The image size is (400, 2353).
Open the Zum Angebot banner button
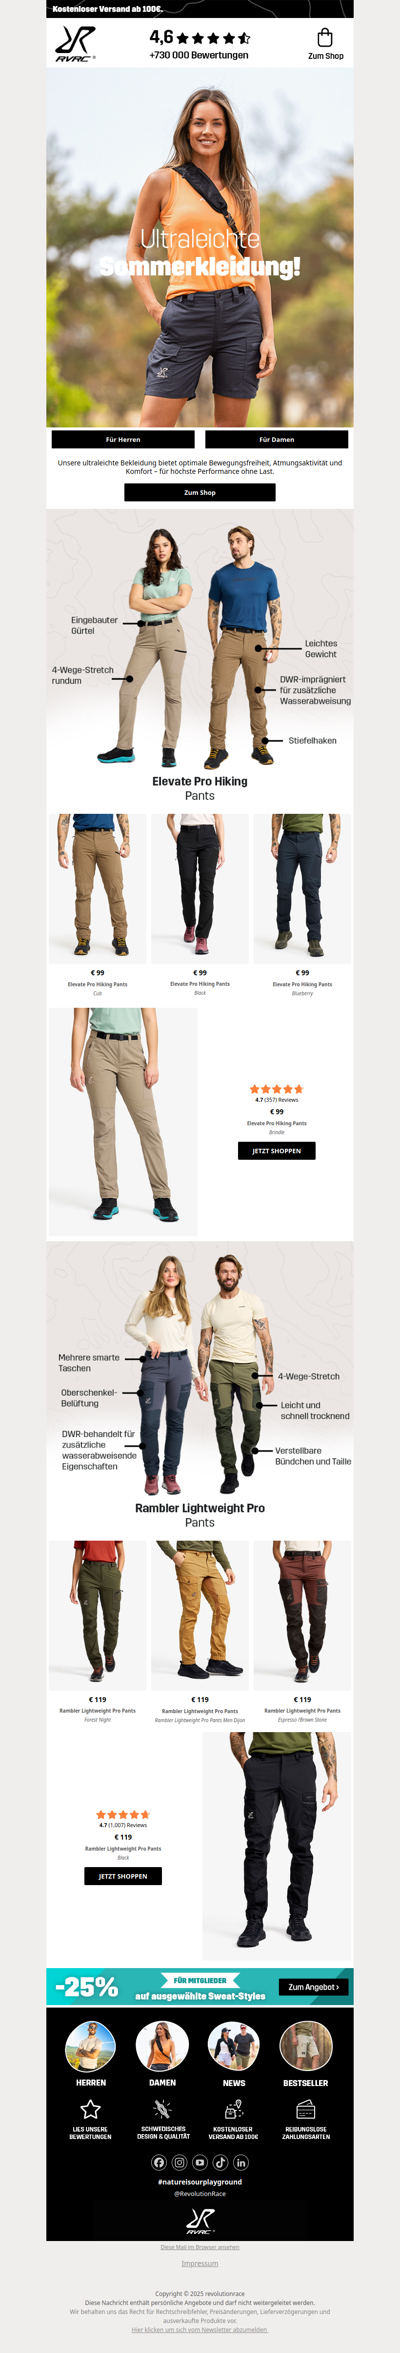click(314, 1987)
